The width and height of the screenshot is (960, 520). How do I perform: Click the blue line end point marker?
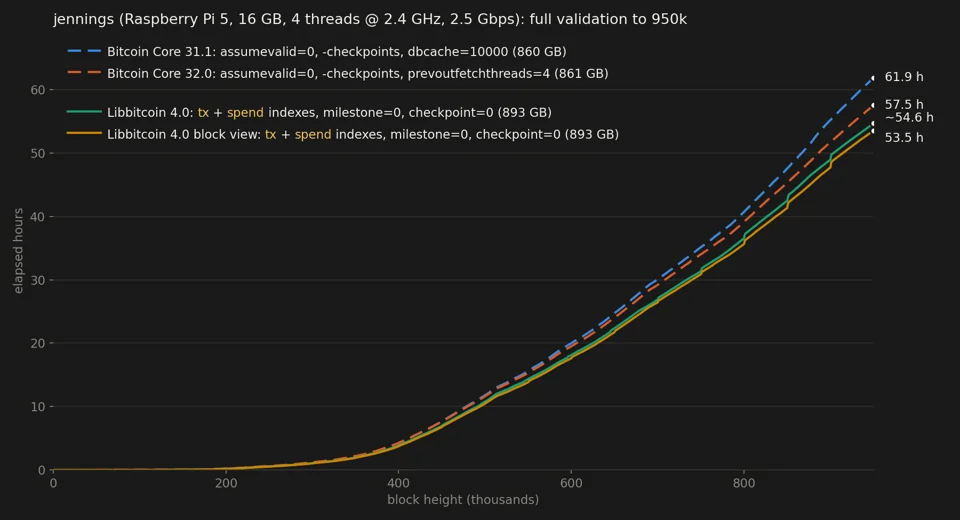(x=873, y=78)
